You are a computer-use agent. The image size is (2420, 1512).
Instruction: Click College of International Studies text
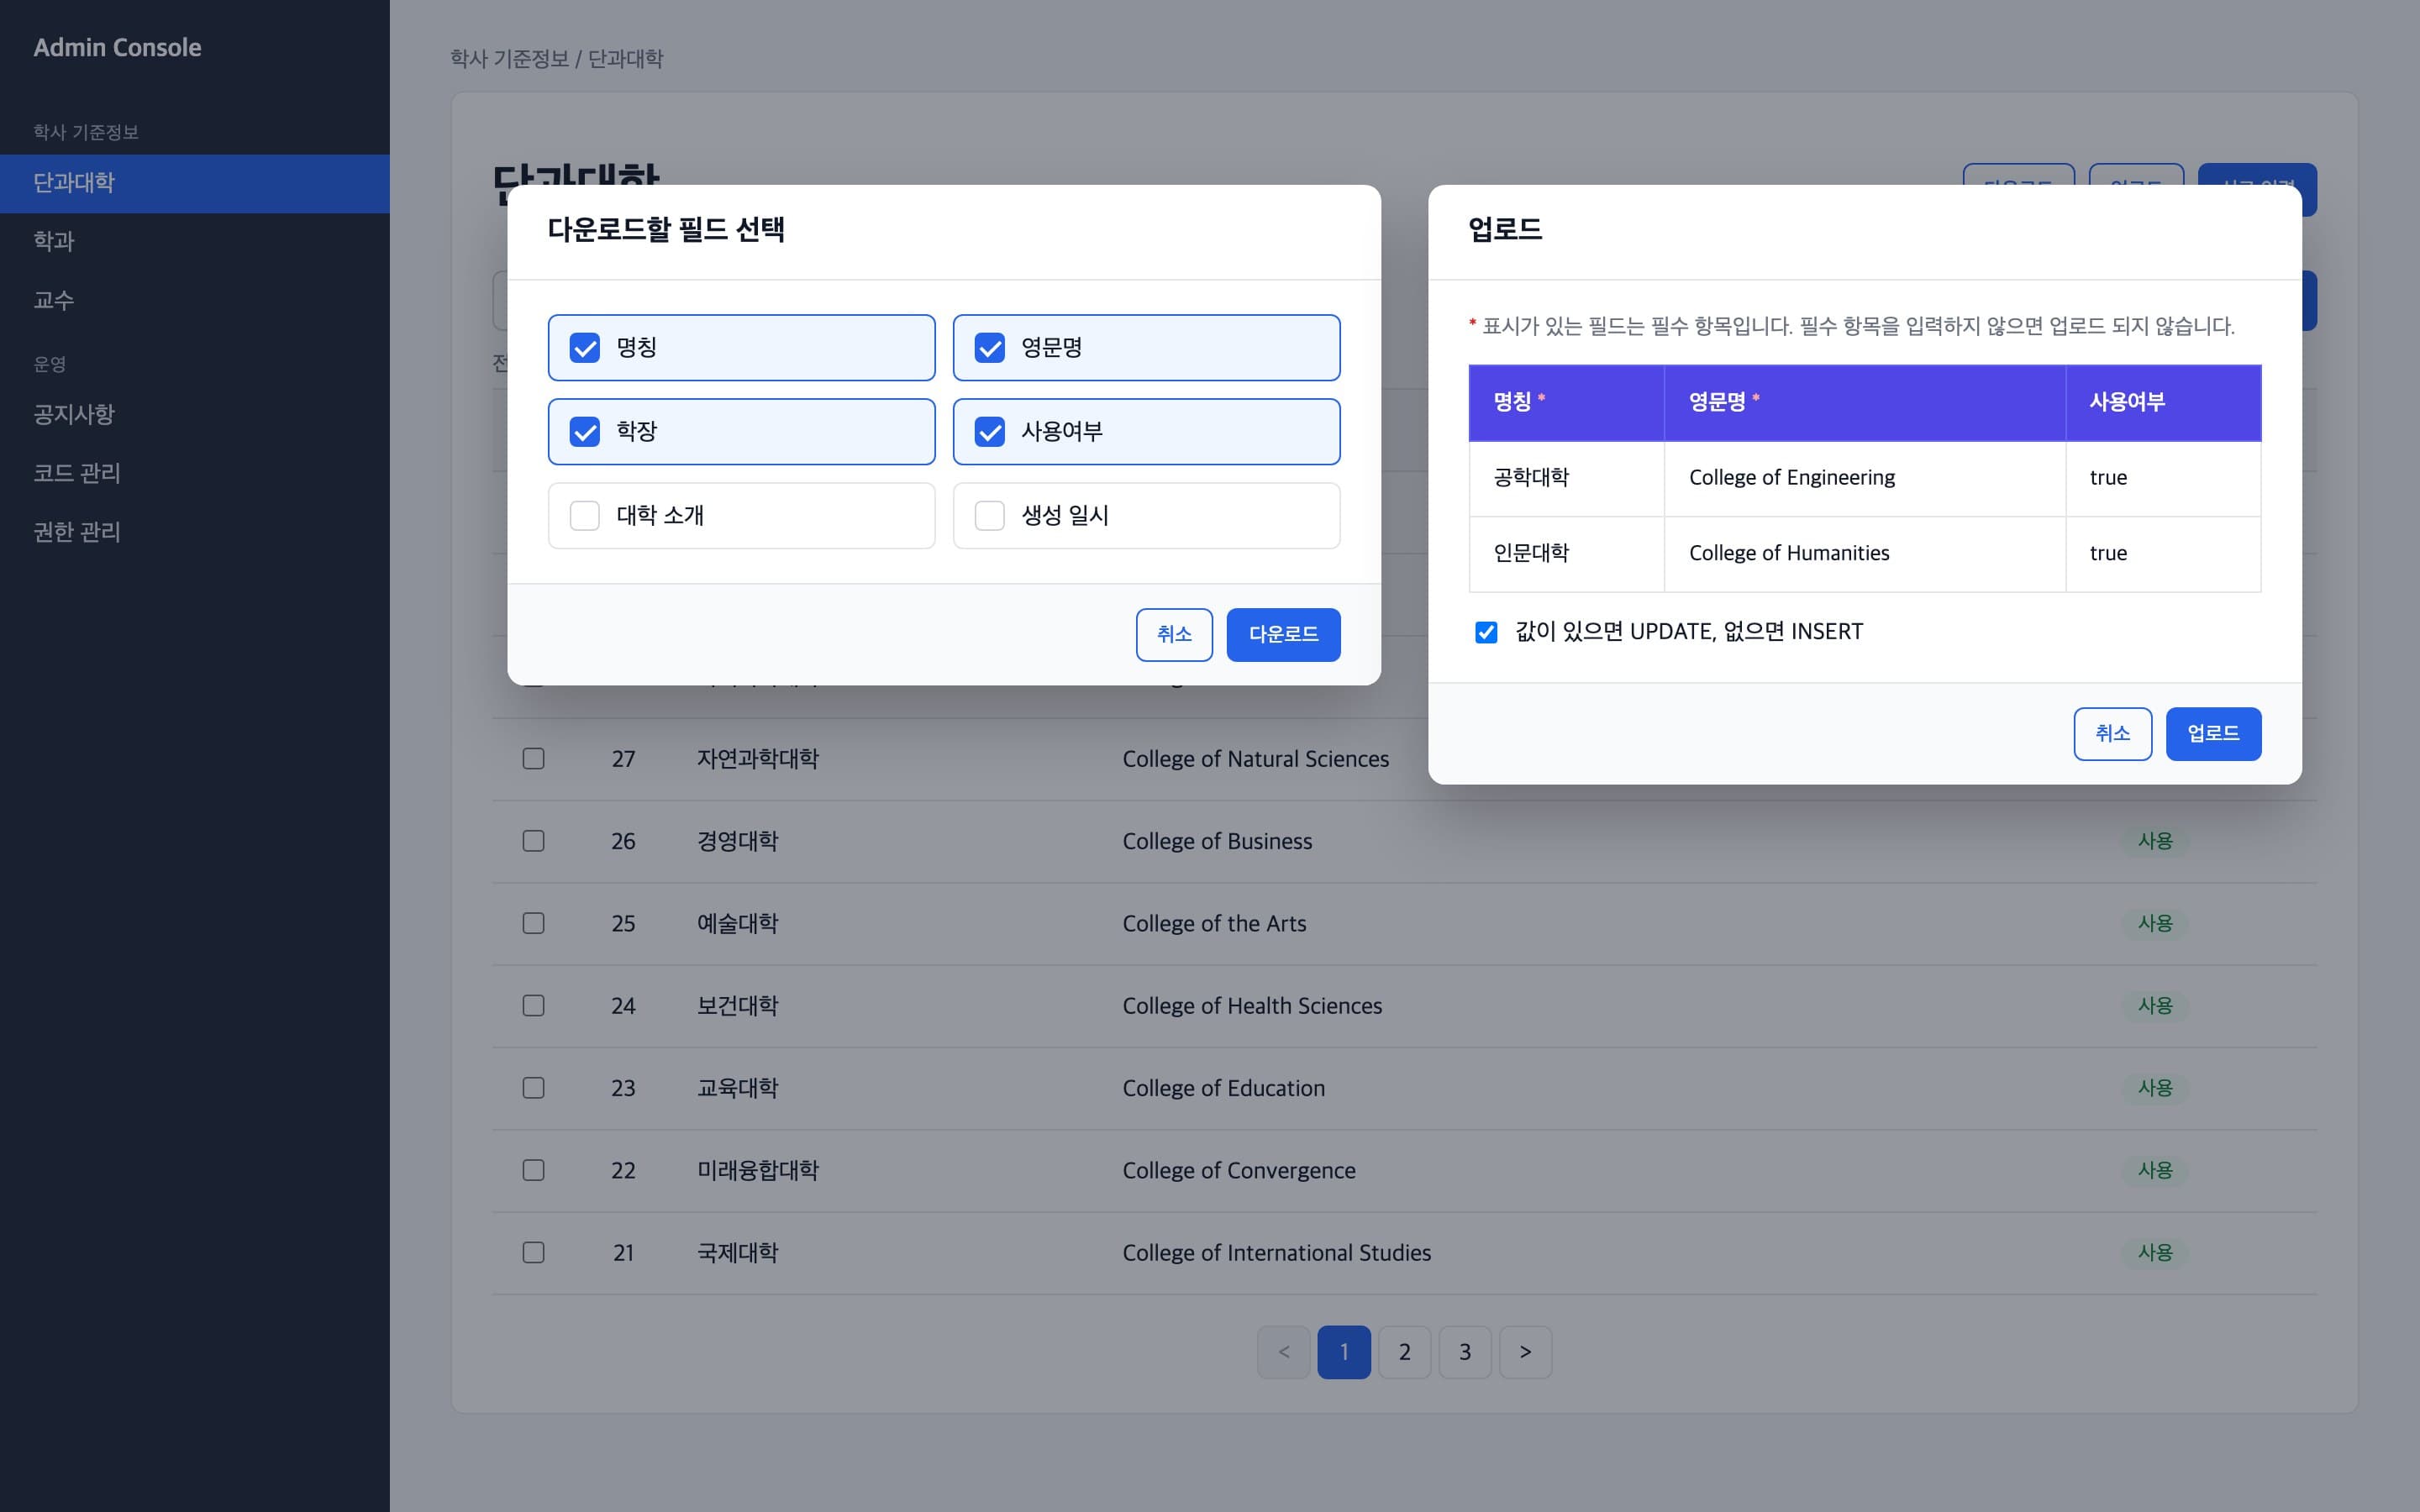coord(1276,1252)
